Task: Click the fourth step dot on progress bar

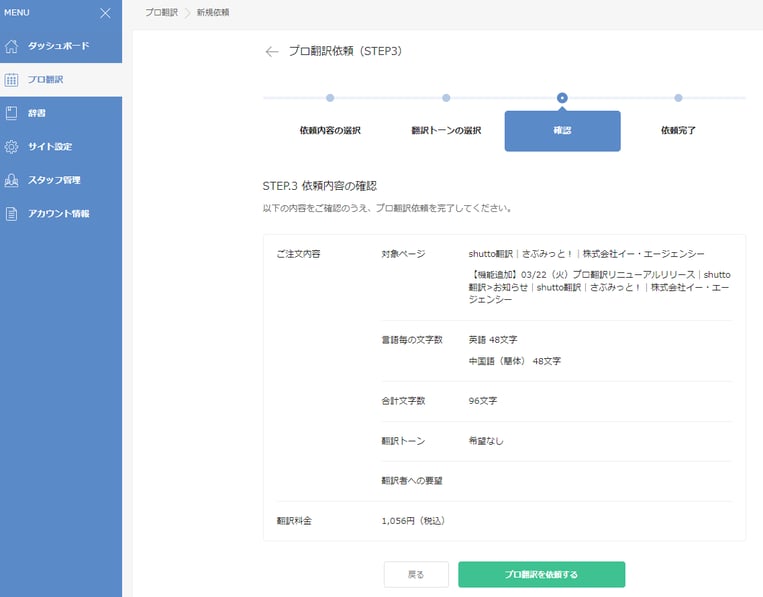Action: point(678,98)
